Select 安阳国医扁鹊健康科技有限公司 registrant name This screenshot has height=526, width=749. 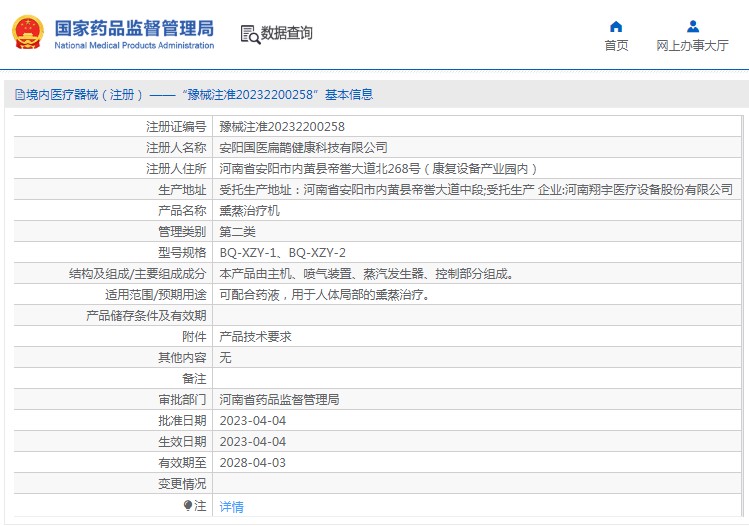(x=303, y=148)
